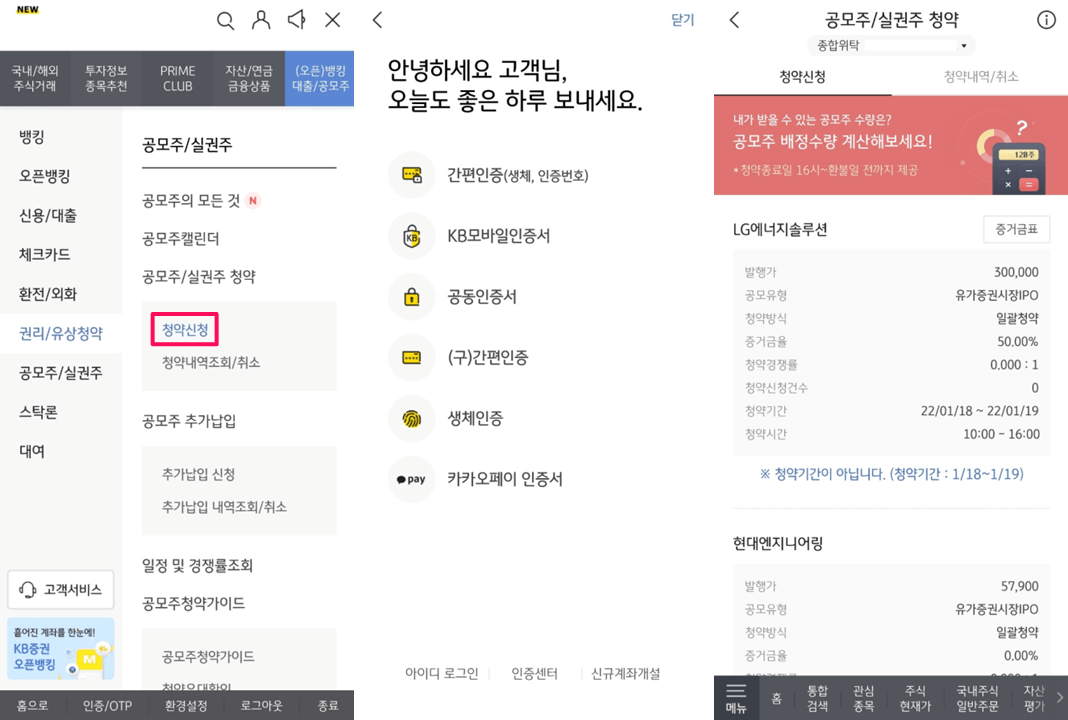The image size is (1068, 720).
Task: Open the 공모주청약가이드 submenu item
Action: [x=208, y=657]
